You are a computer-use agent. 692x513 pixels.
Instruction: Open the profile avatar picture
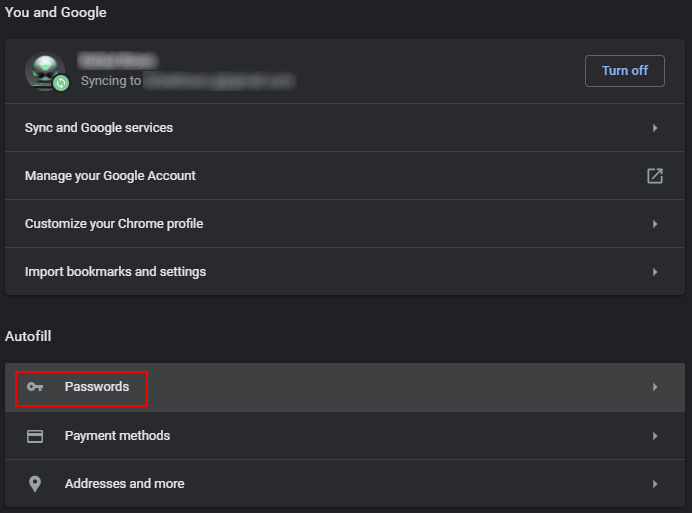(x=45, y=71)
